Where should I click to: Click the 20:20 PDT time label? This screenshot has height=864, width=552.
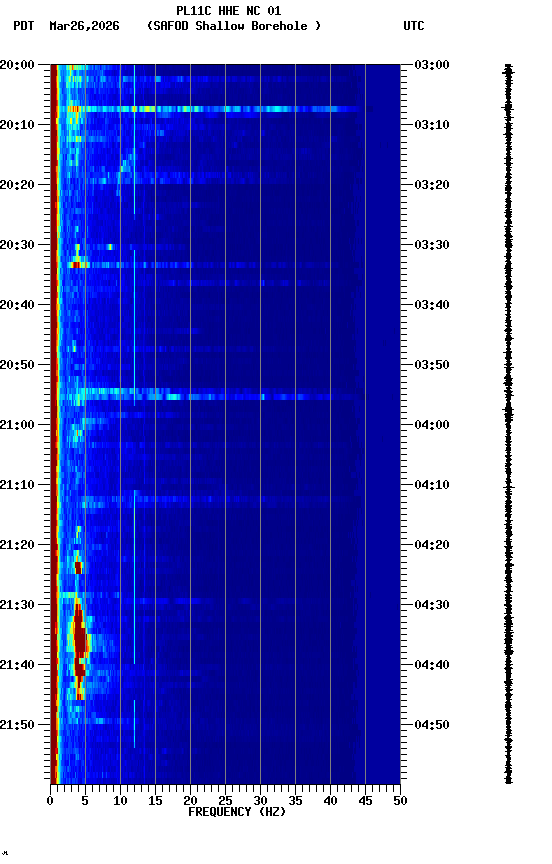pos(18,185)
